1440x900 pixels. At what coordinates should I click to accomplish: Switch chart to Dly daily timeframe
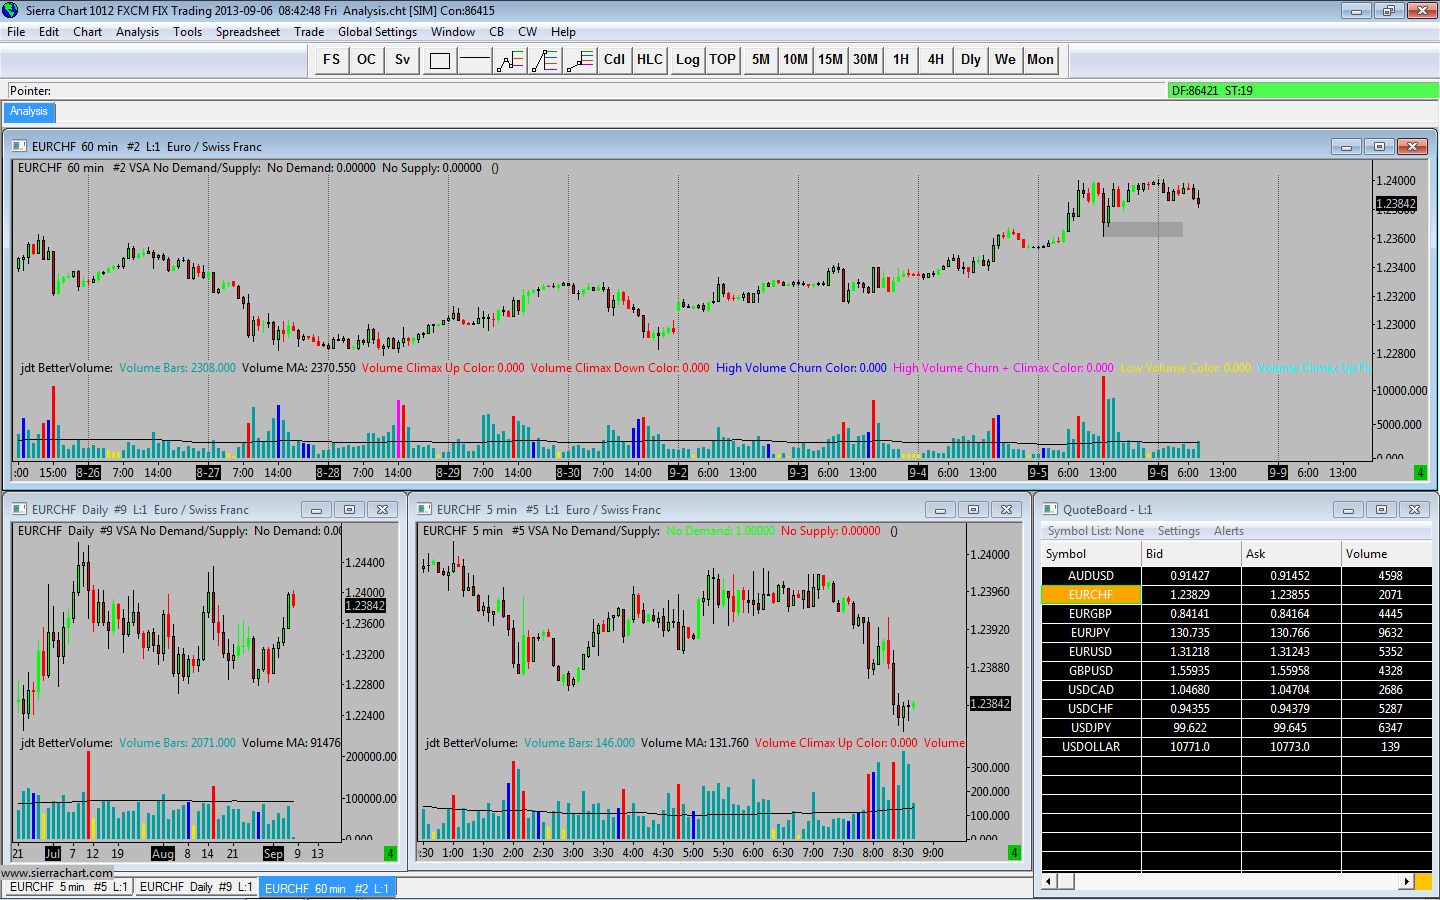970,60
